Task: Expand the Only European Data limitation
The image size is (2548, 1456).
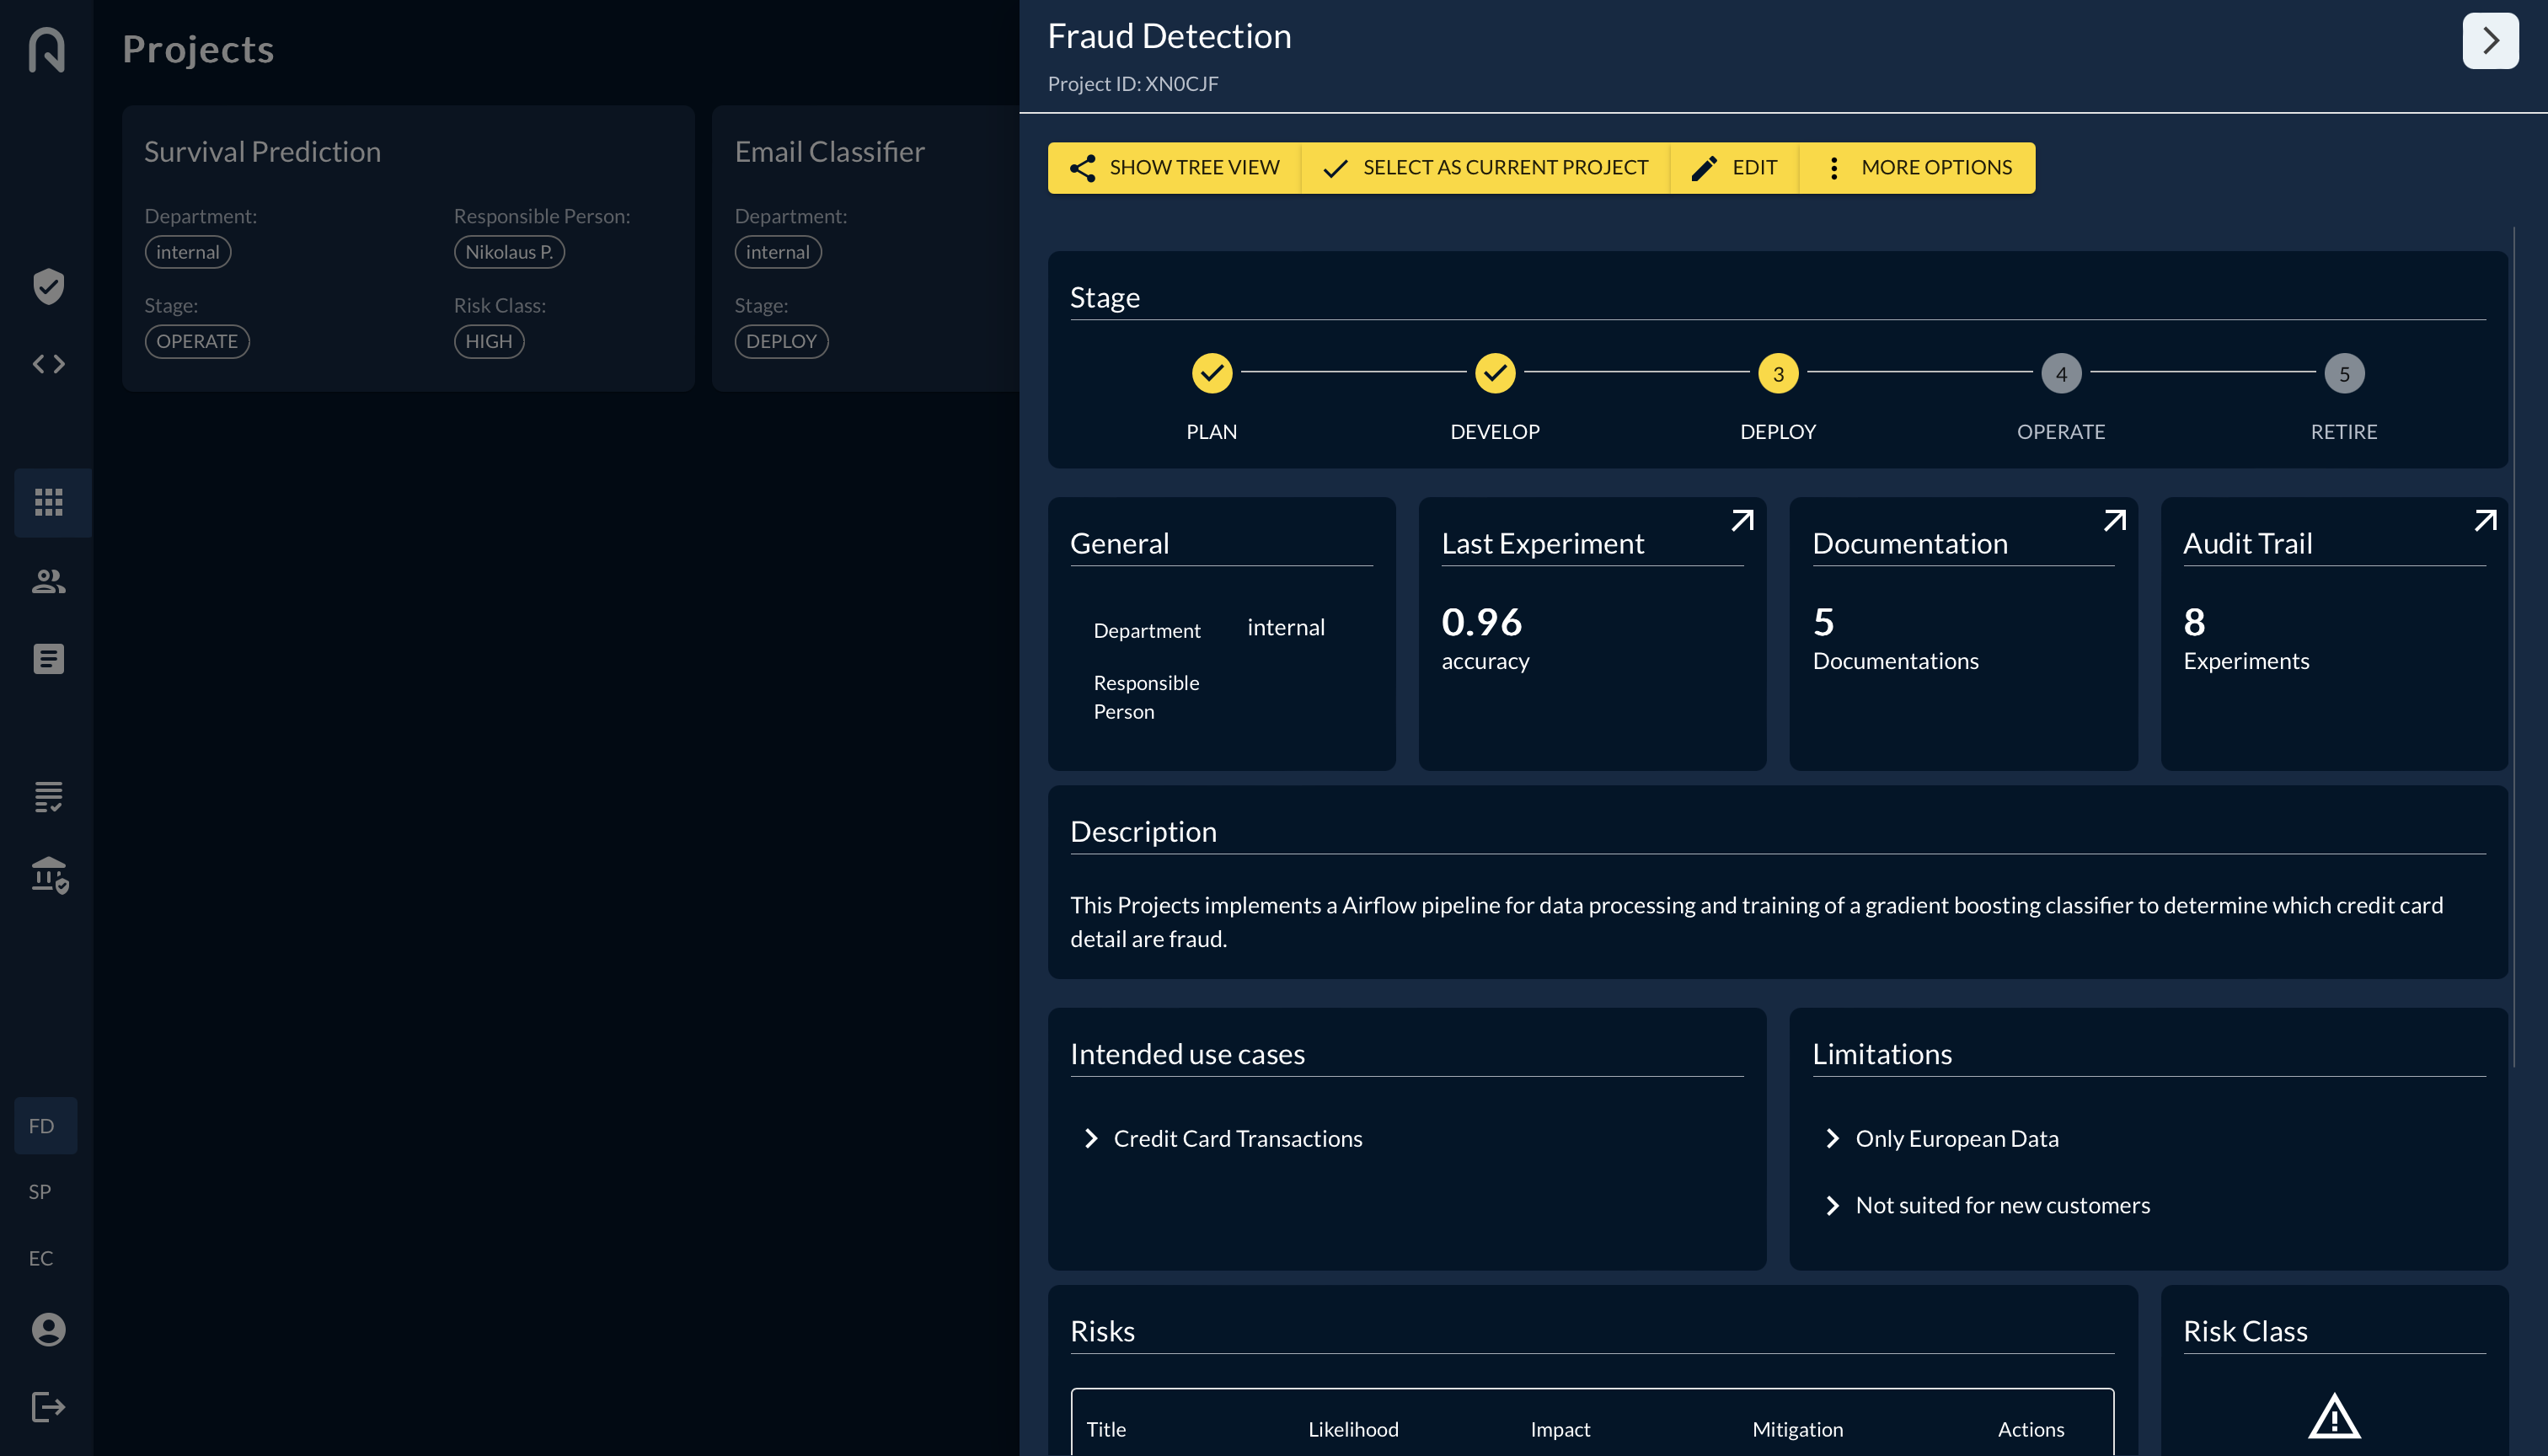Action: pyautogui.click(x=1832, y=1139)
